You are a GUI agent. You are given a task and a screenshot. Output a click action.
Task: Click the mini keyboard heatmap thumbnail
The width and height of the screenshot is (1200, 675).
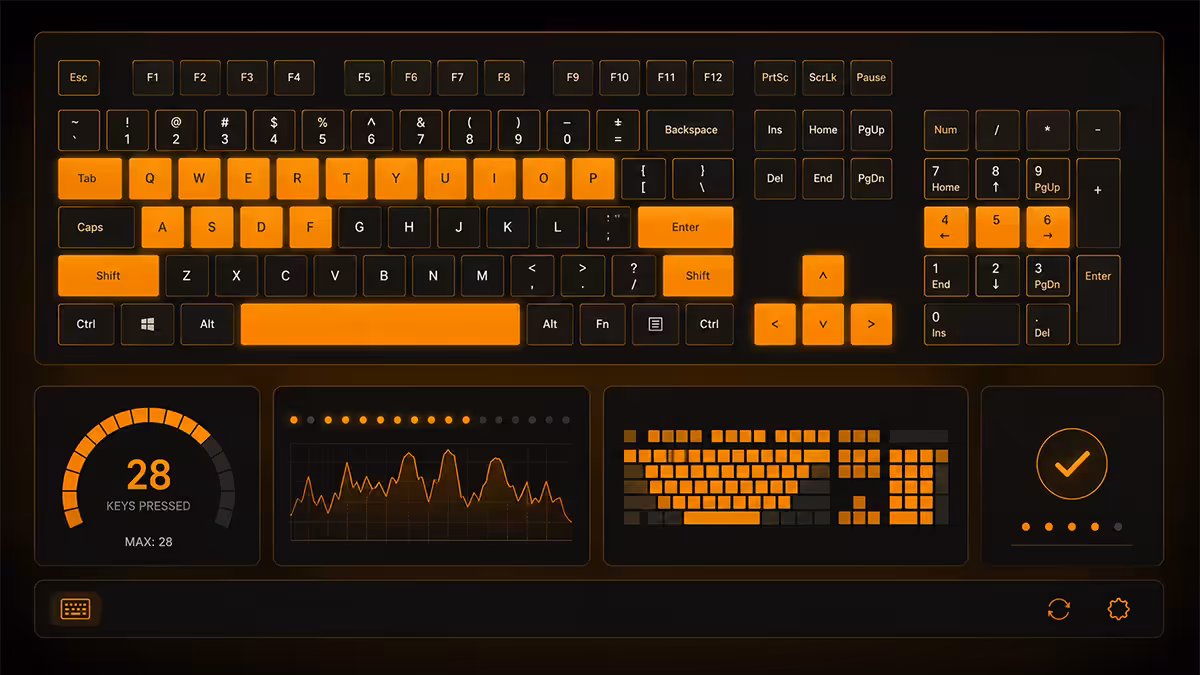(785, 477)
